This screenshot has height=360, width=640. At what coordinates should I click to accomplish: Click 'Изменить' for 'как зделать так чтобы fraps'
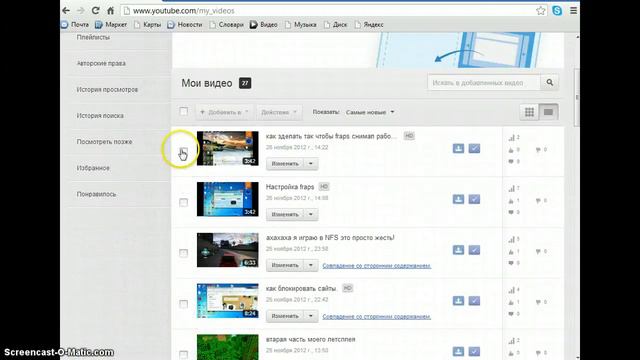[285, 164]
